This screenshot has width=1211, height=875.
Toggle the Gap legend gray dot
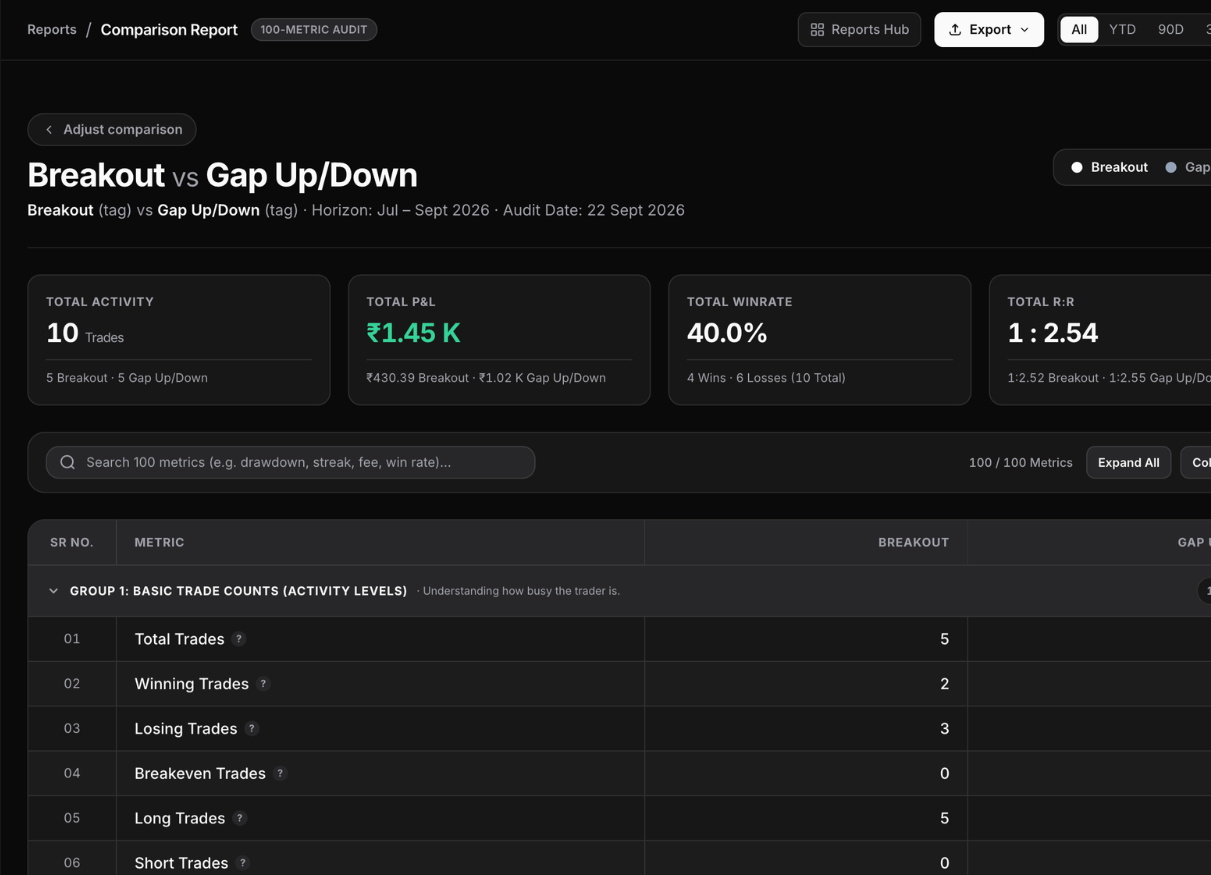pos(1171,167)
